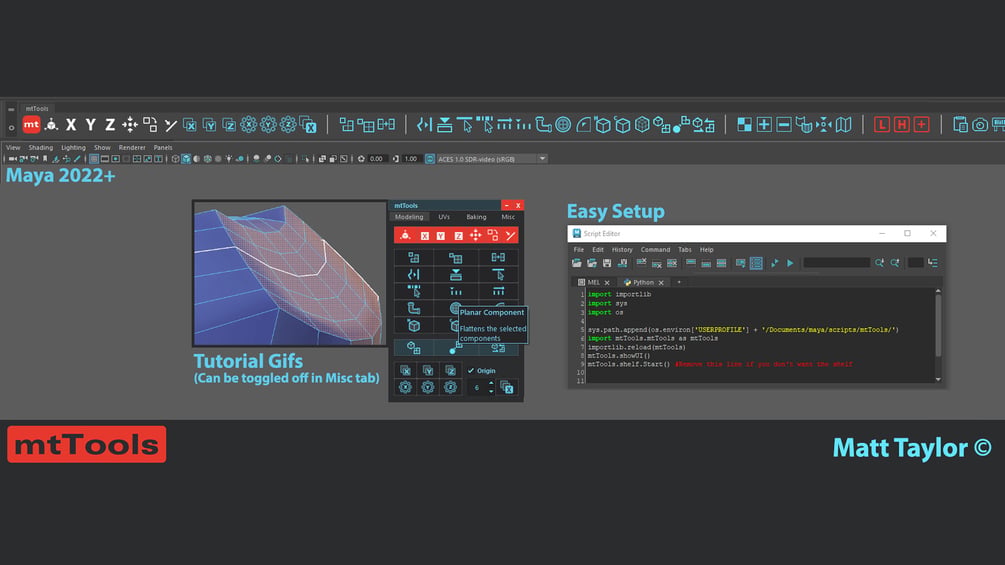The width and height of the screenshot is (1005, 565).
Task: Click the red Y button in mtTools panel
Action: point(441,236)
